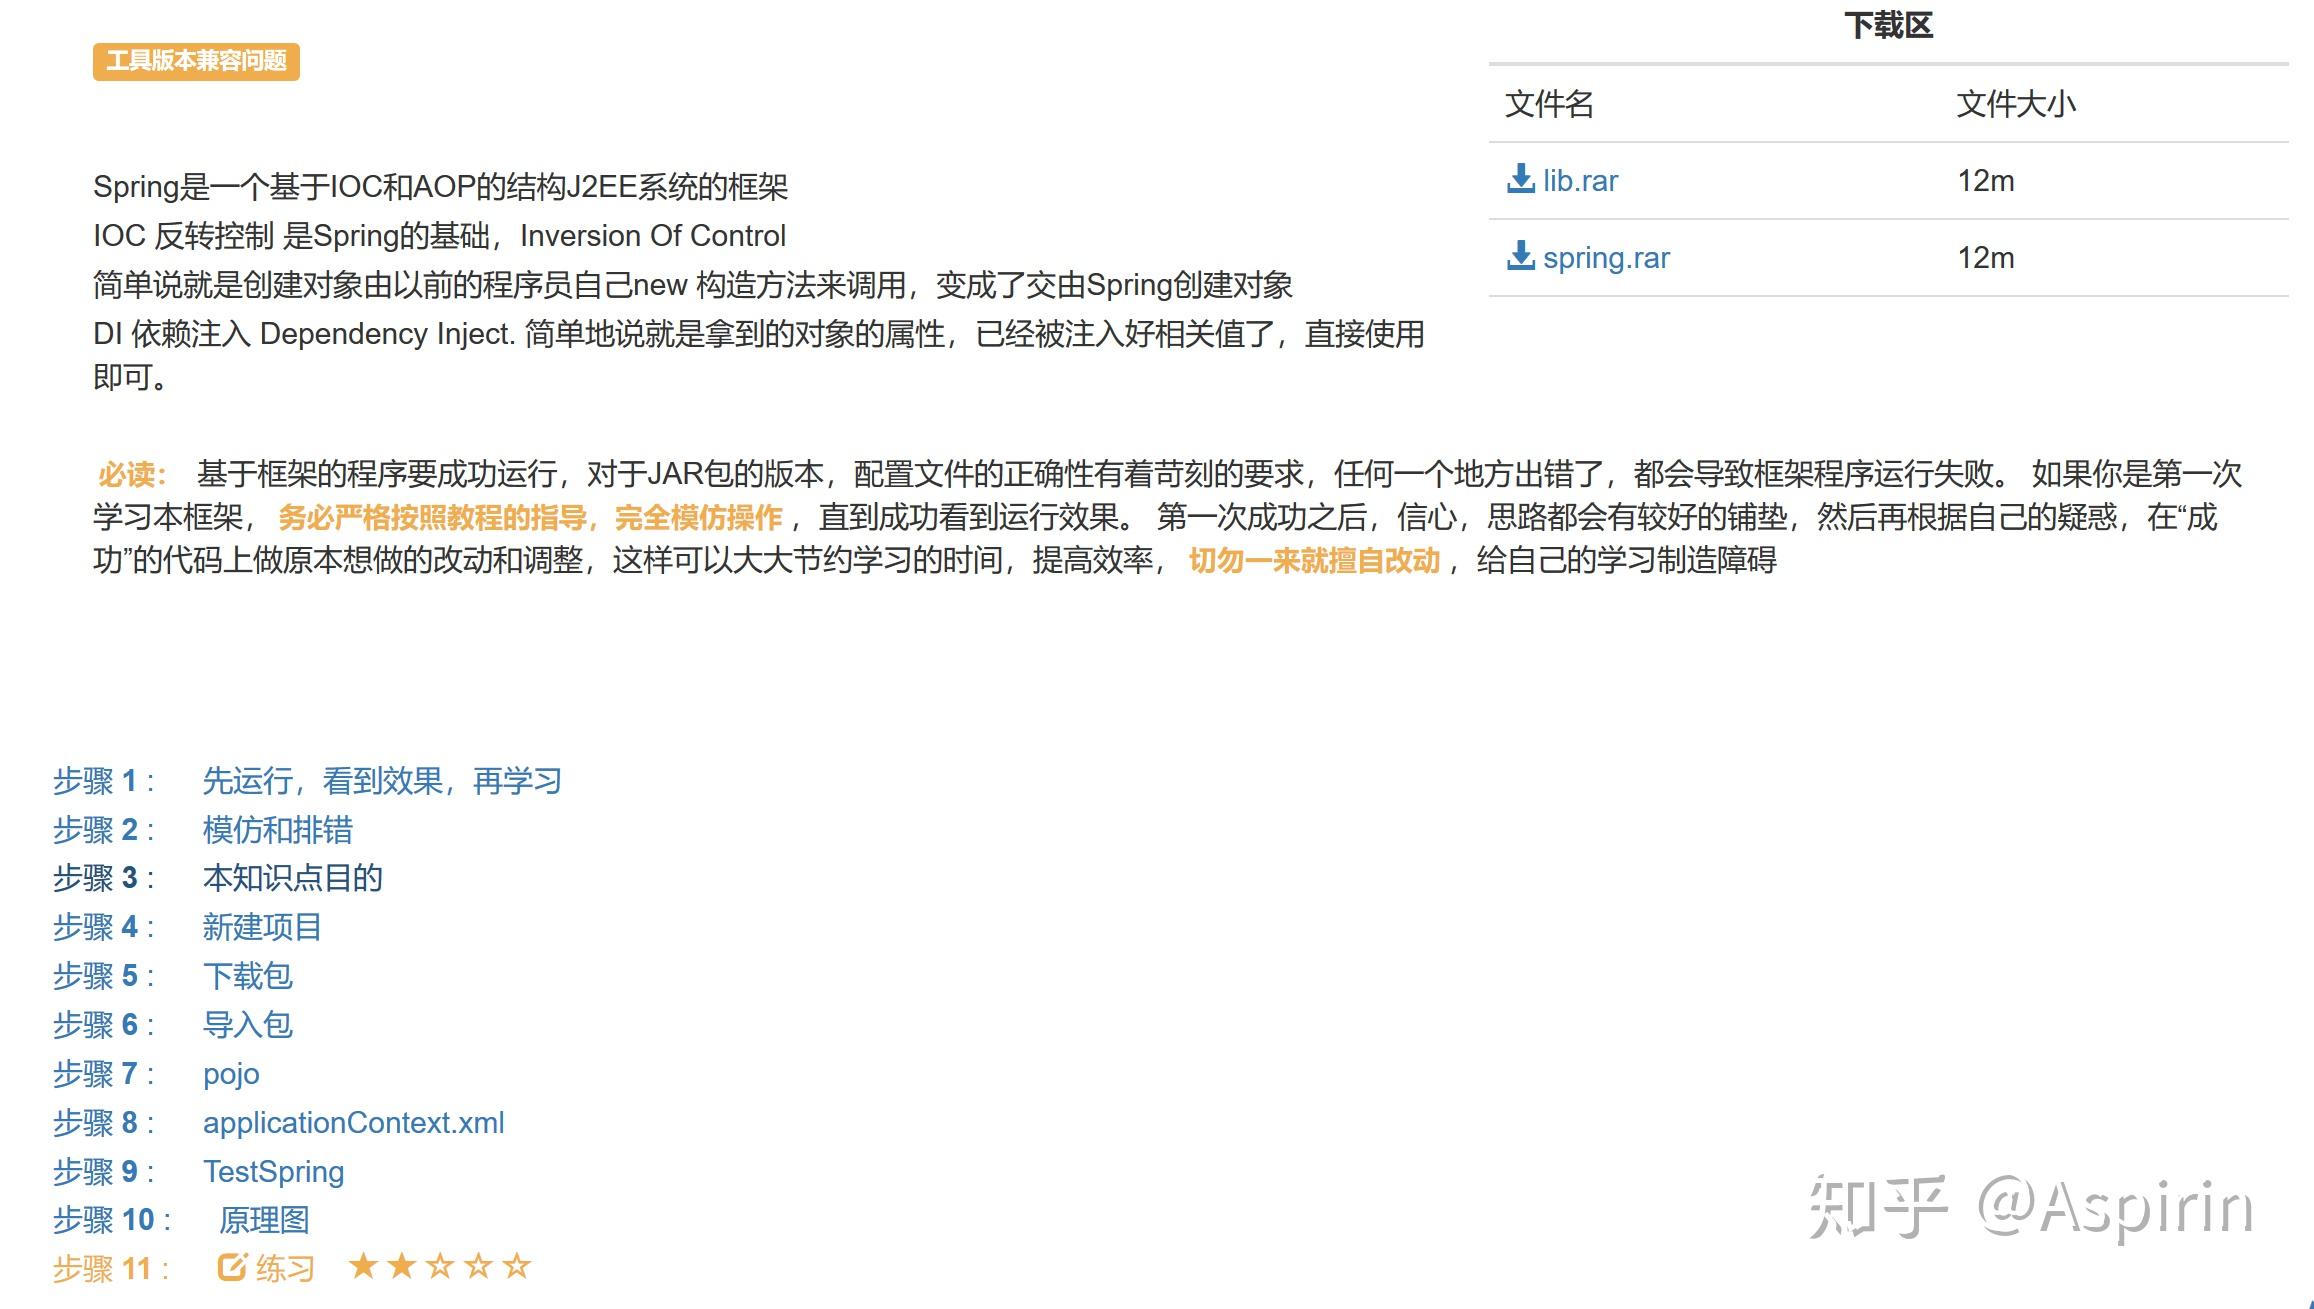Open the pojo step link

(x=231, y=1074)
